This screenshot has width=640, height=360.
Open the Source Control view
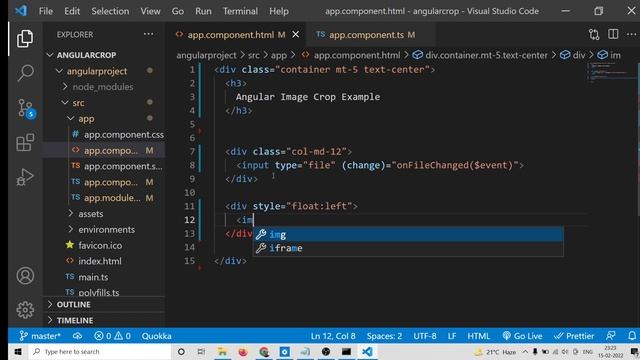(x=26, y=109)
